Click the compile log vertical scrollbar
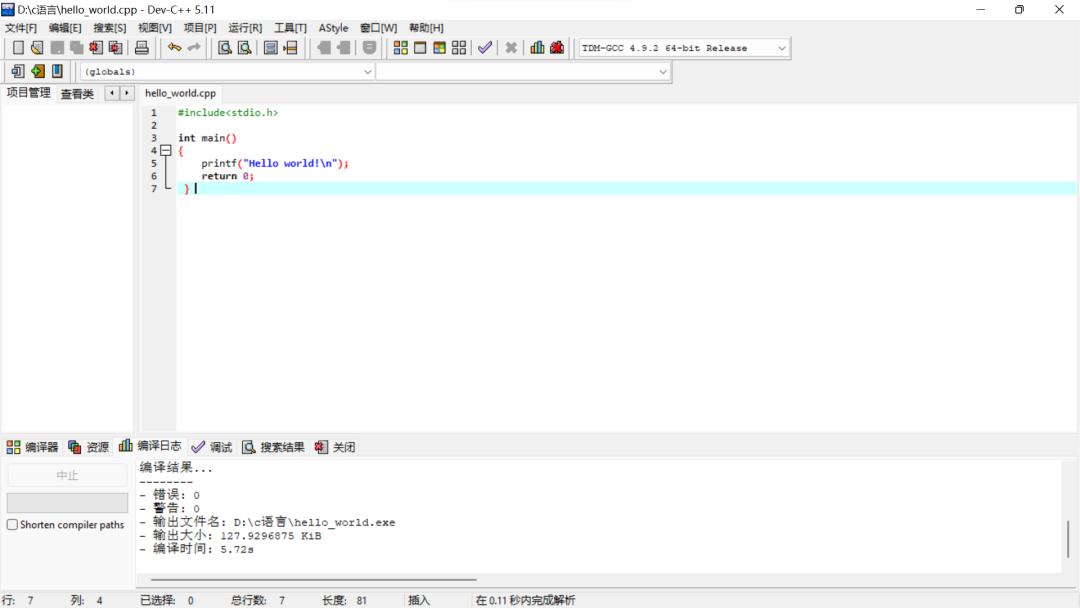This screenshot has height=608, width=1080. pos(1068,538)
